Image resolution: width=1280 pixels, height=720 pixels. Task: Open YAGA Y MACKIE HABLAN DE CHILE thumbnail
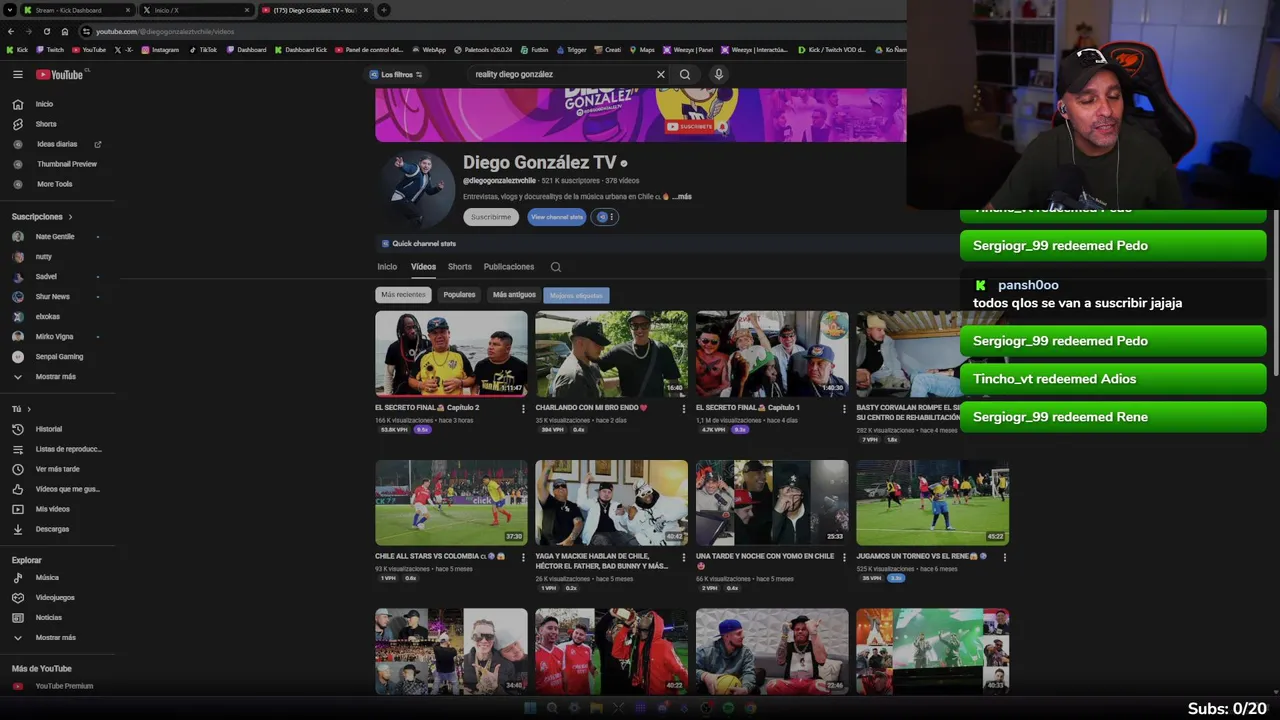[x=611, y=503]
